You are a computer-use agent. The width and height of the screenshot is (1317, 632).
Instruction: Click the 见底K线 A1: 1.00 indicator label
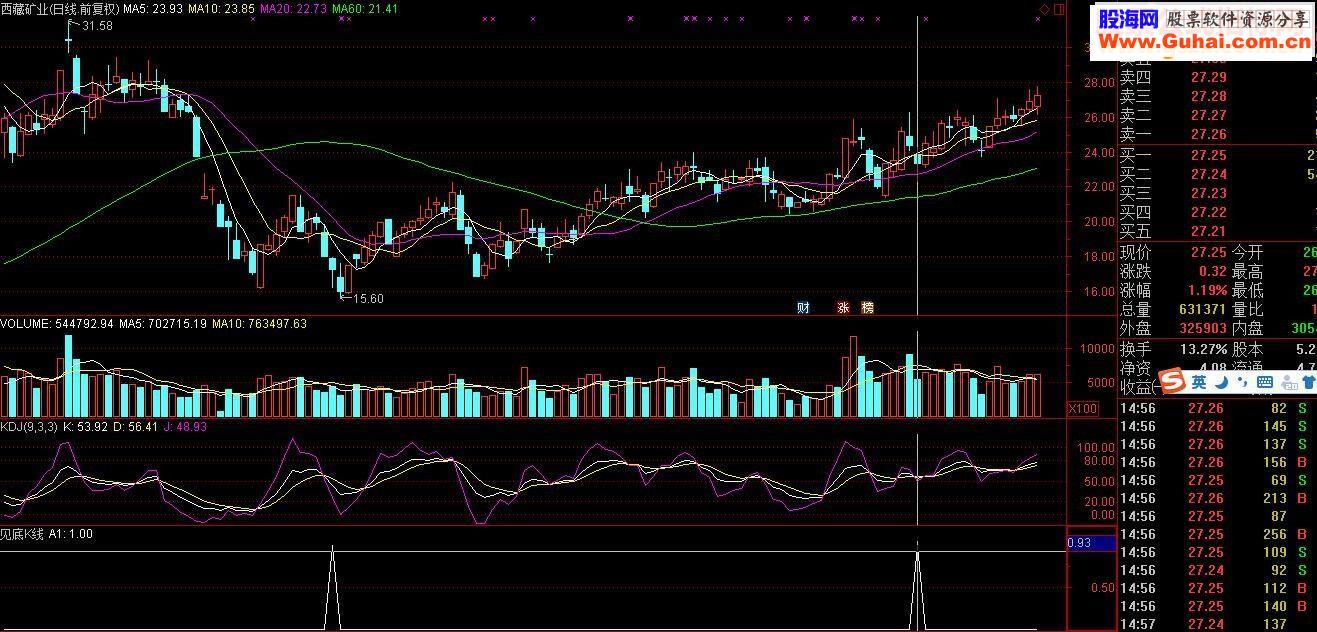coord(46,534)
